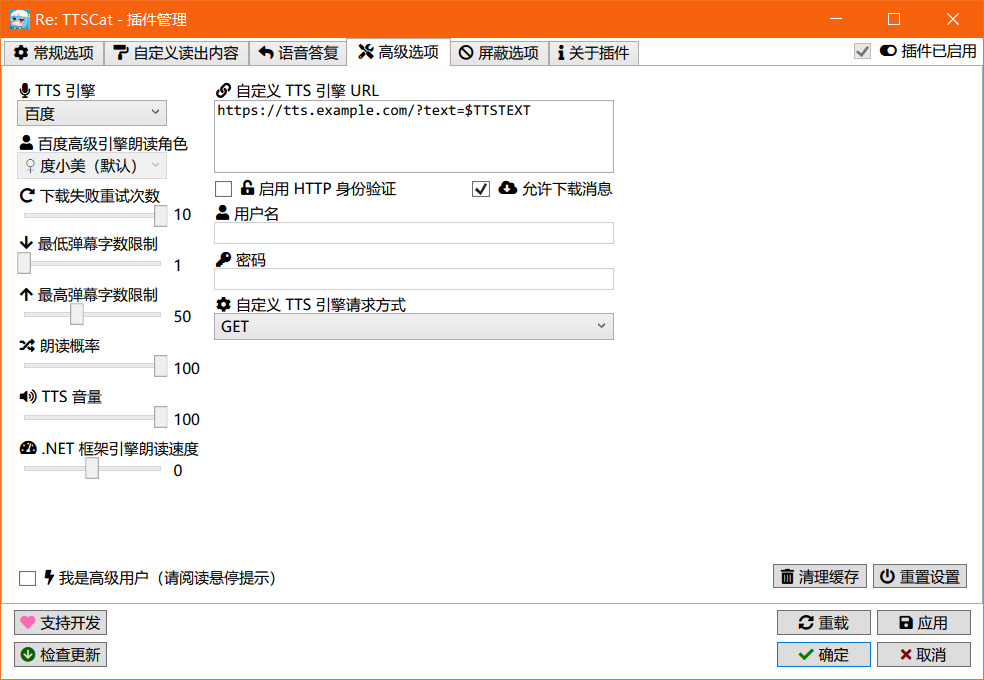This screenshot has width=984, height=680.
Task: Go to the 关于插件 tab
Action: point(594,53)
